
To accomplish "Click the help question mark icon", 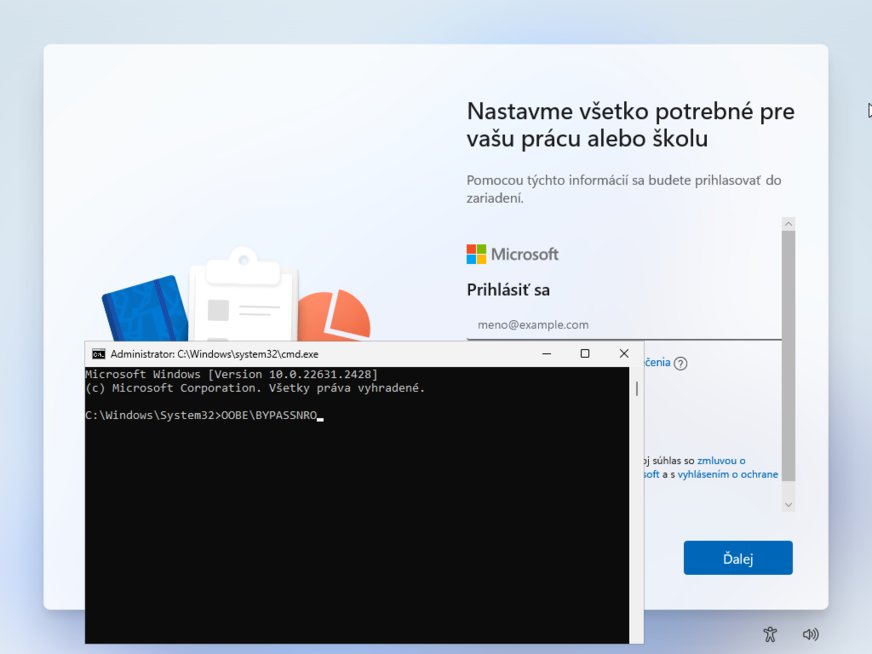I will tap(680, 363).
